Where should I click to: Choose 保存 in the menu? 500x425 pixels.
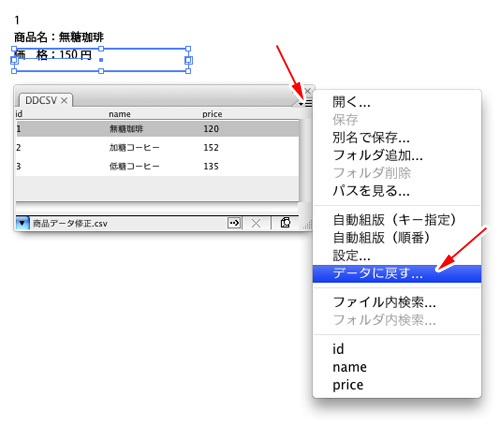345,120
